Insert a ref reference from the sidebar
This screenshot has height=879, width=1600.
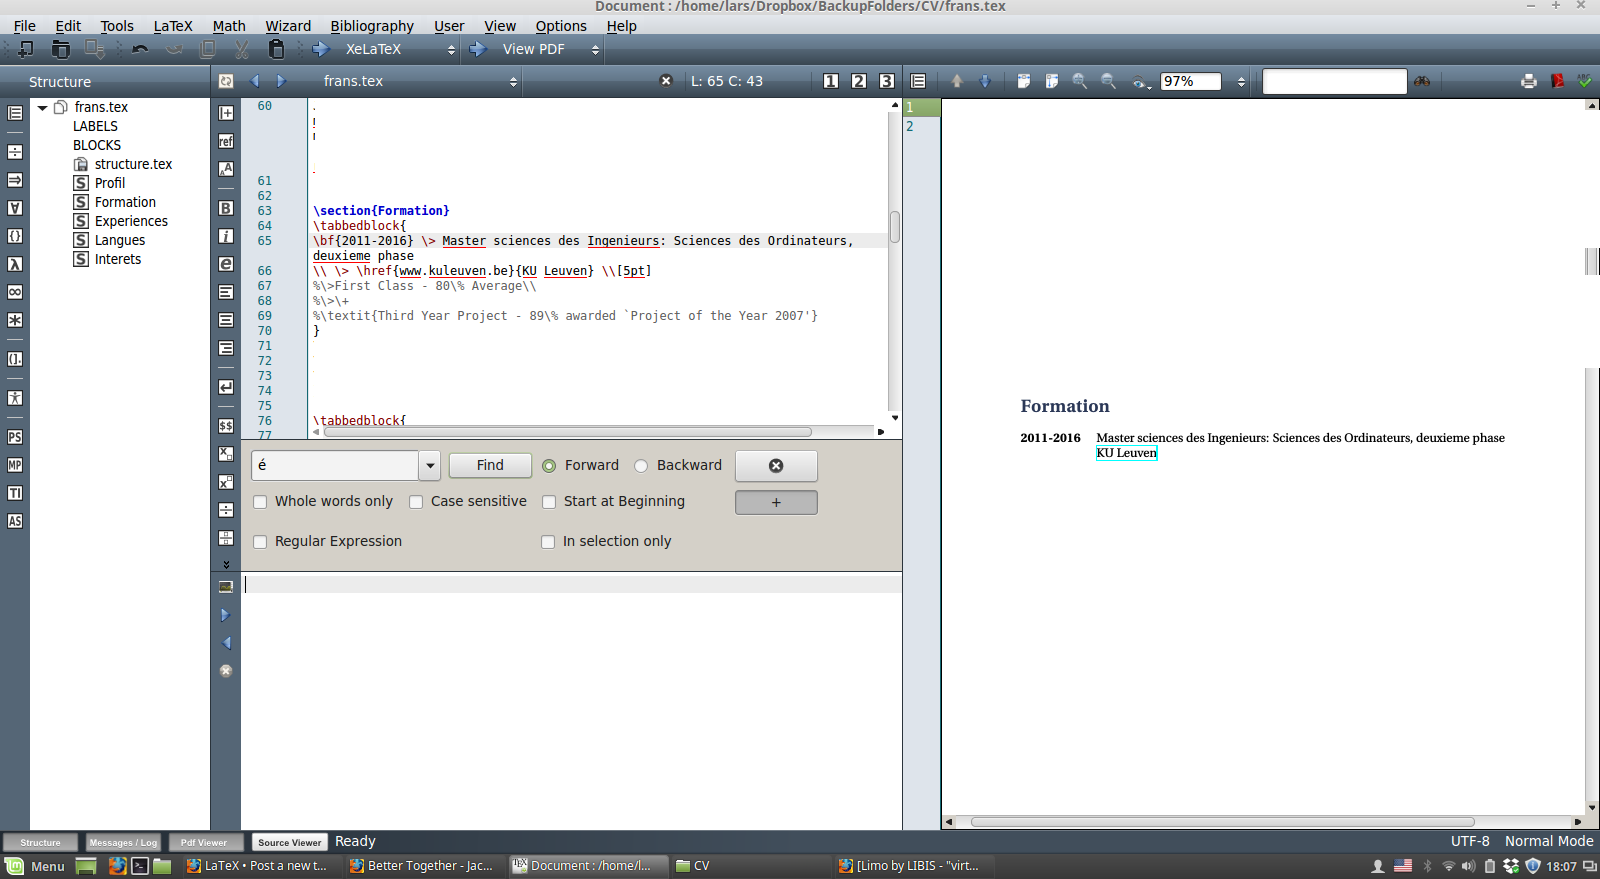[226, 141]
